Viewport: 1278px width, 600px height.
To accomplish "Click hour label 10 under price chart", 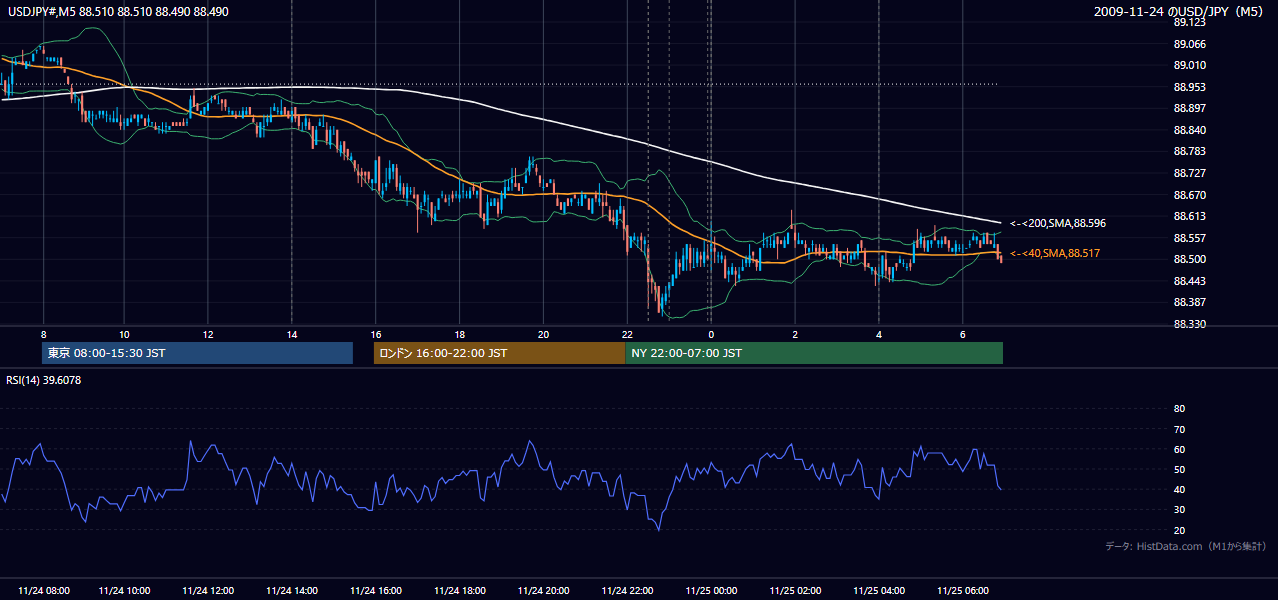I will (x=124, y=334).
